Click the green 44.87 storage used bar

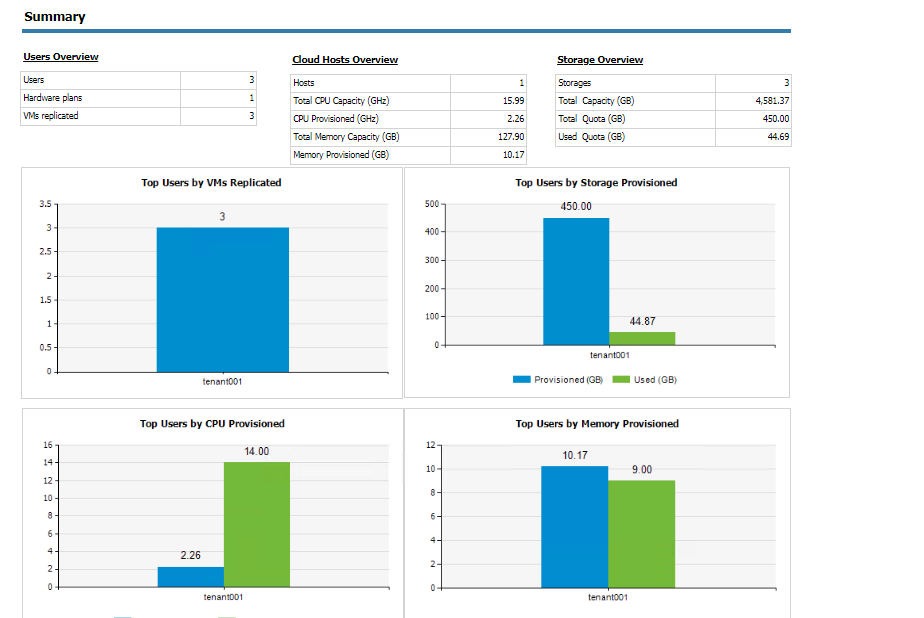(642, 339)
